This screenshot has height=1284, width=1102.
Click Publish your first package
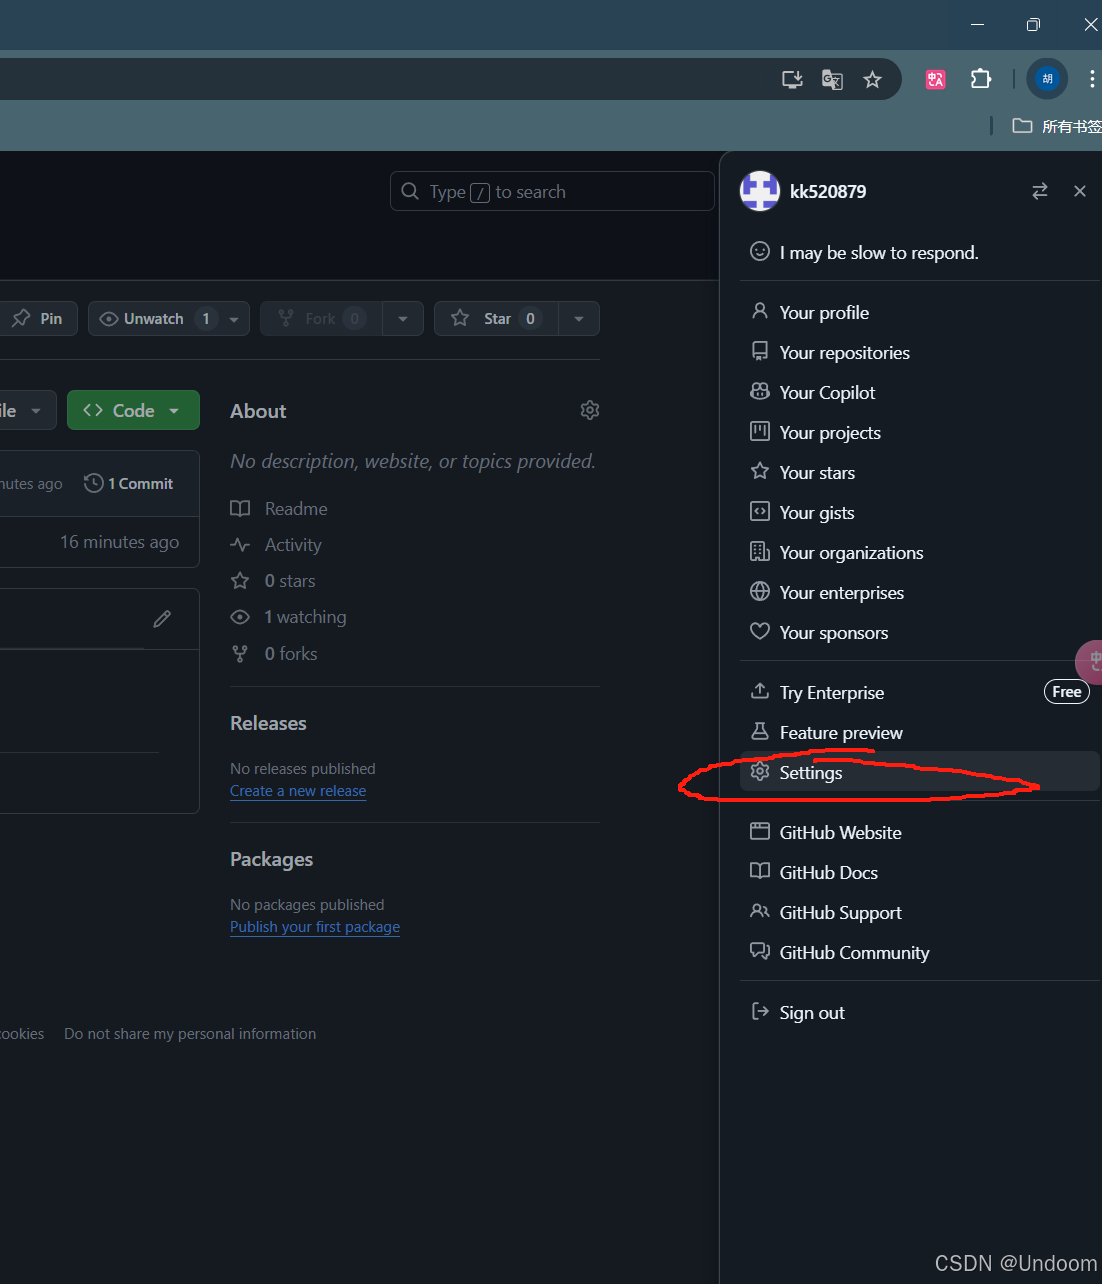coord(315,926)
